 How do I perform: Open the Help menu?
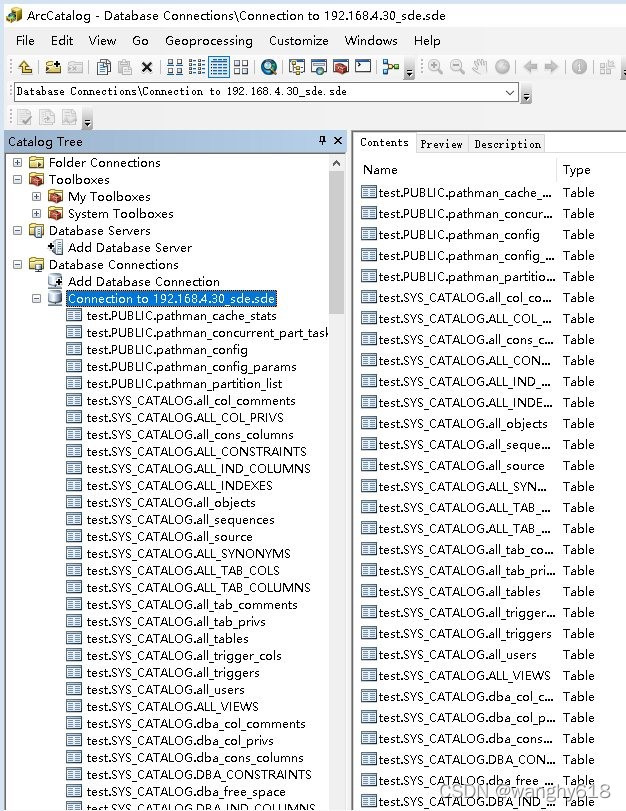(x=427, y=40)
